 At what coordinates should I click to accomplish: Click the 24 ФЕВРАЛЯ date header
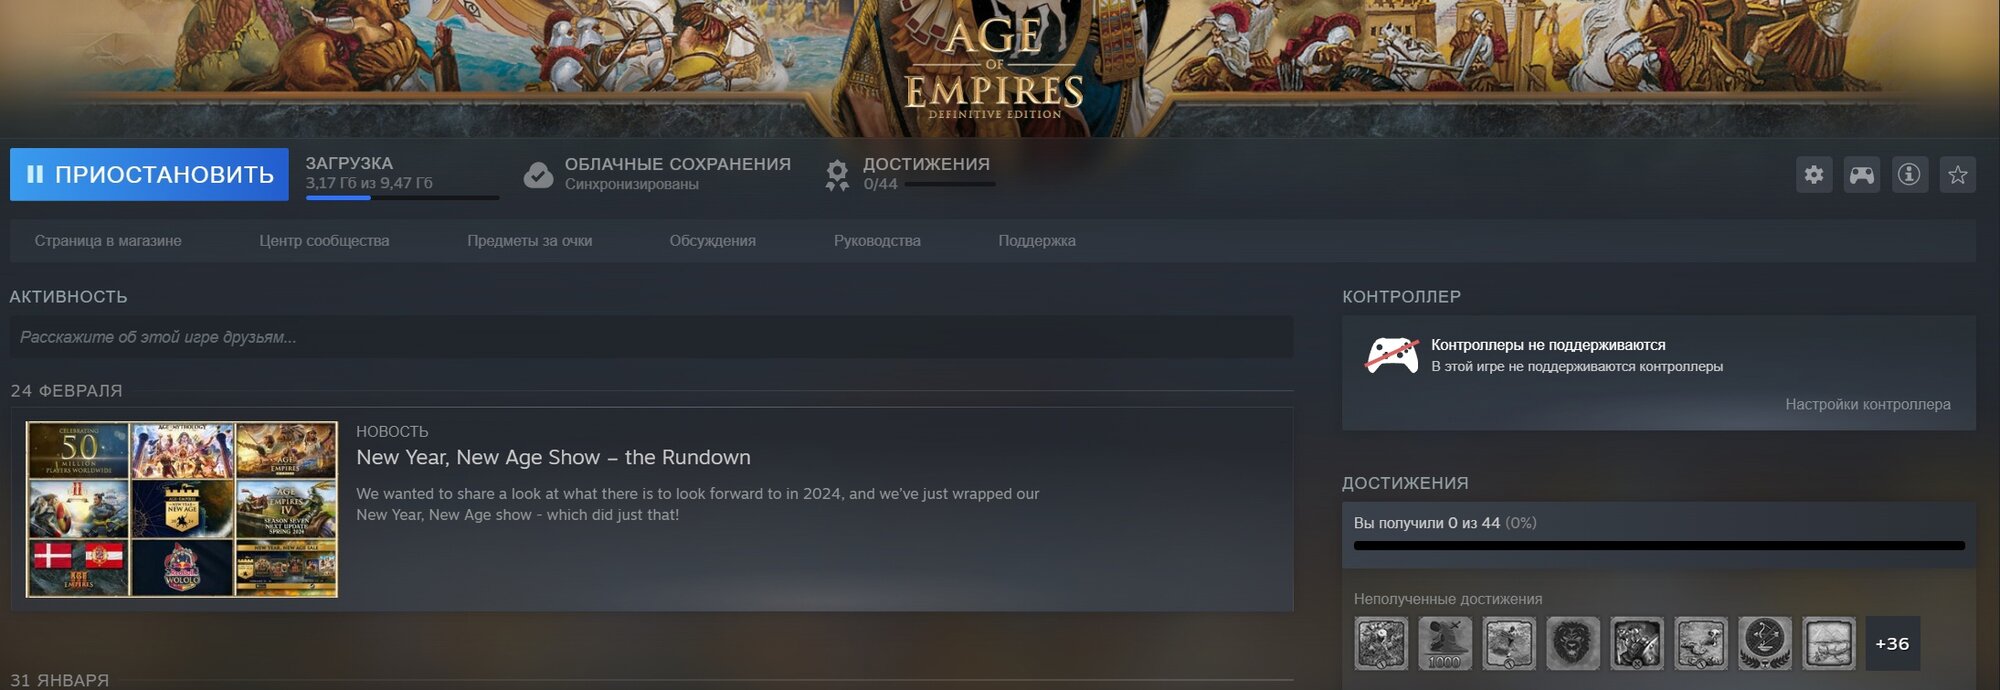click(x=66, y=391)
